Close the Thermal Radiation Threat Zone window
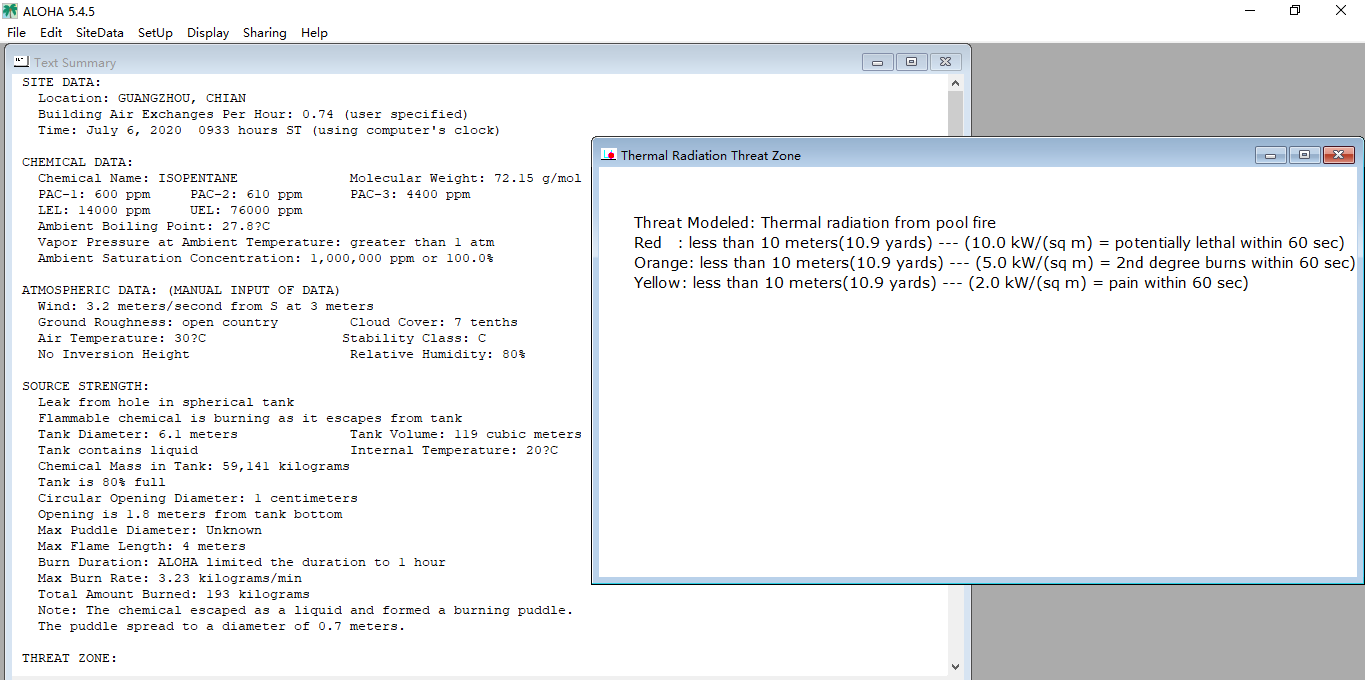1365x680 pixels. pos(1338,155)
